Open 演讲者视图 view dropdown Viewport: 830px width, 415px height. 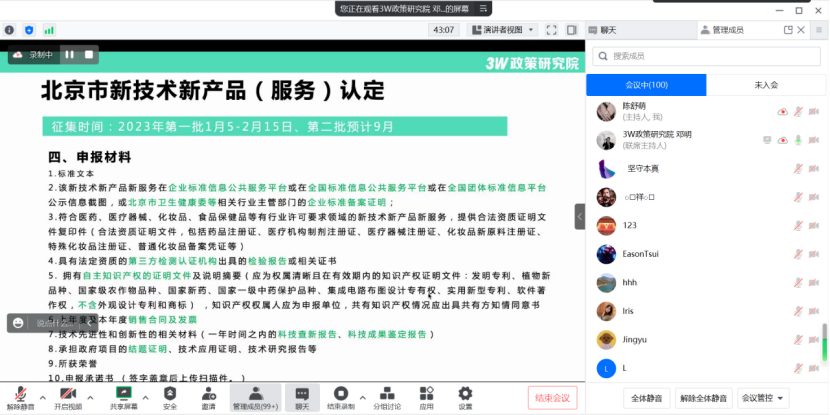503,30
